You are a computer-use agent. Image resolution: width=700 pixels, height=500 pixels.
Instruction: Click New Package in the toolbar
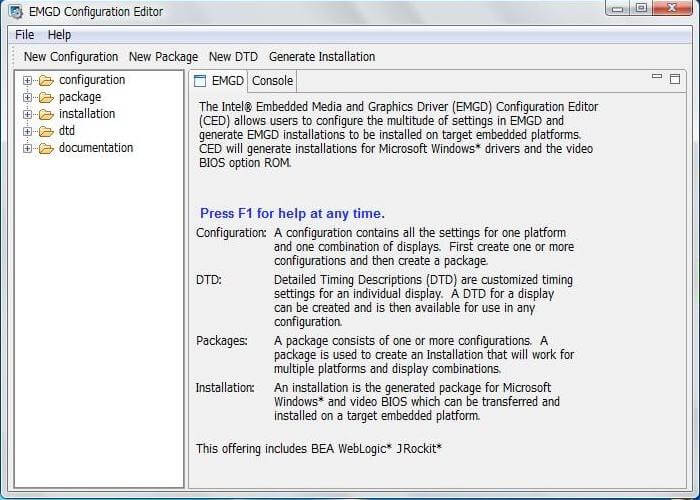[x=163, y=57]
